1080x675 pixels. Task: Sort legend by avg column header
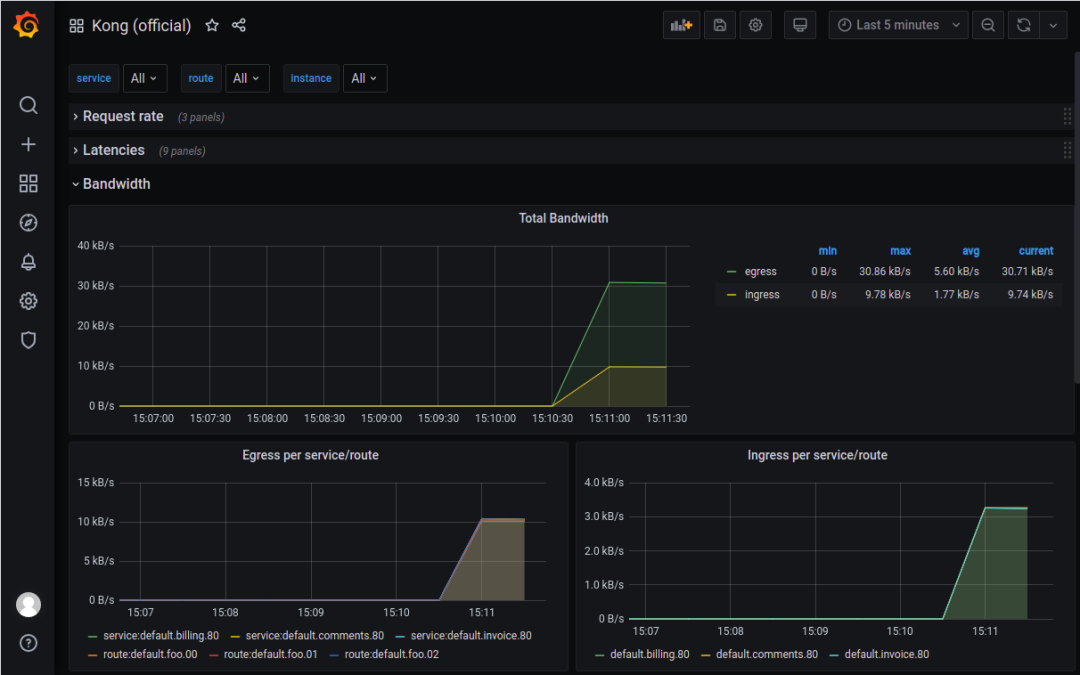click(x=970, y=251)
